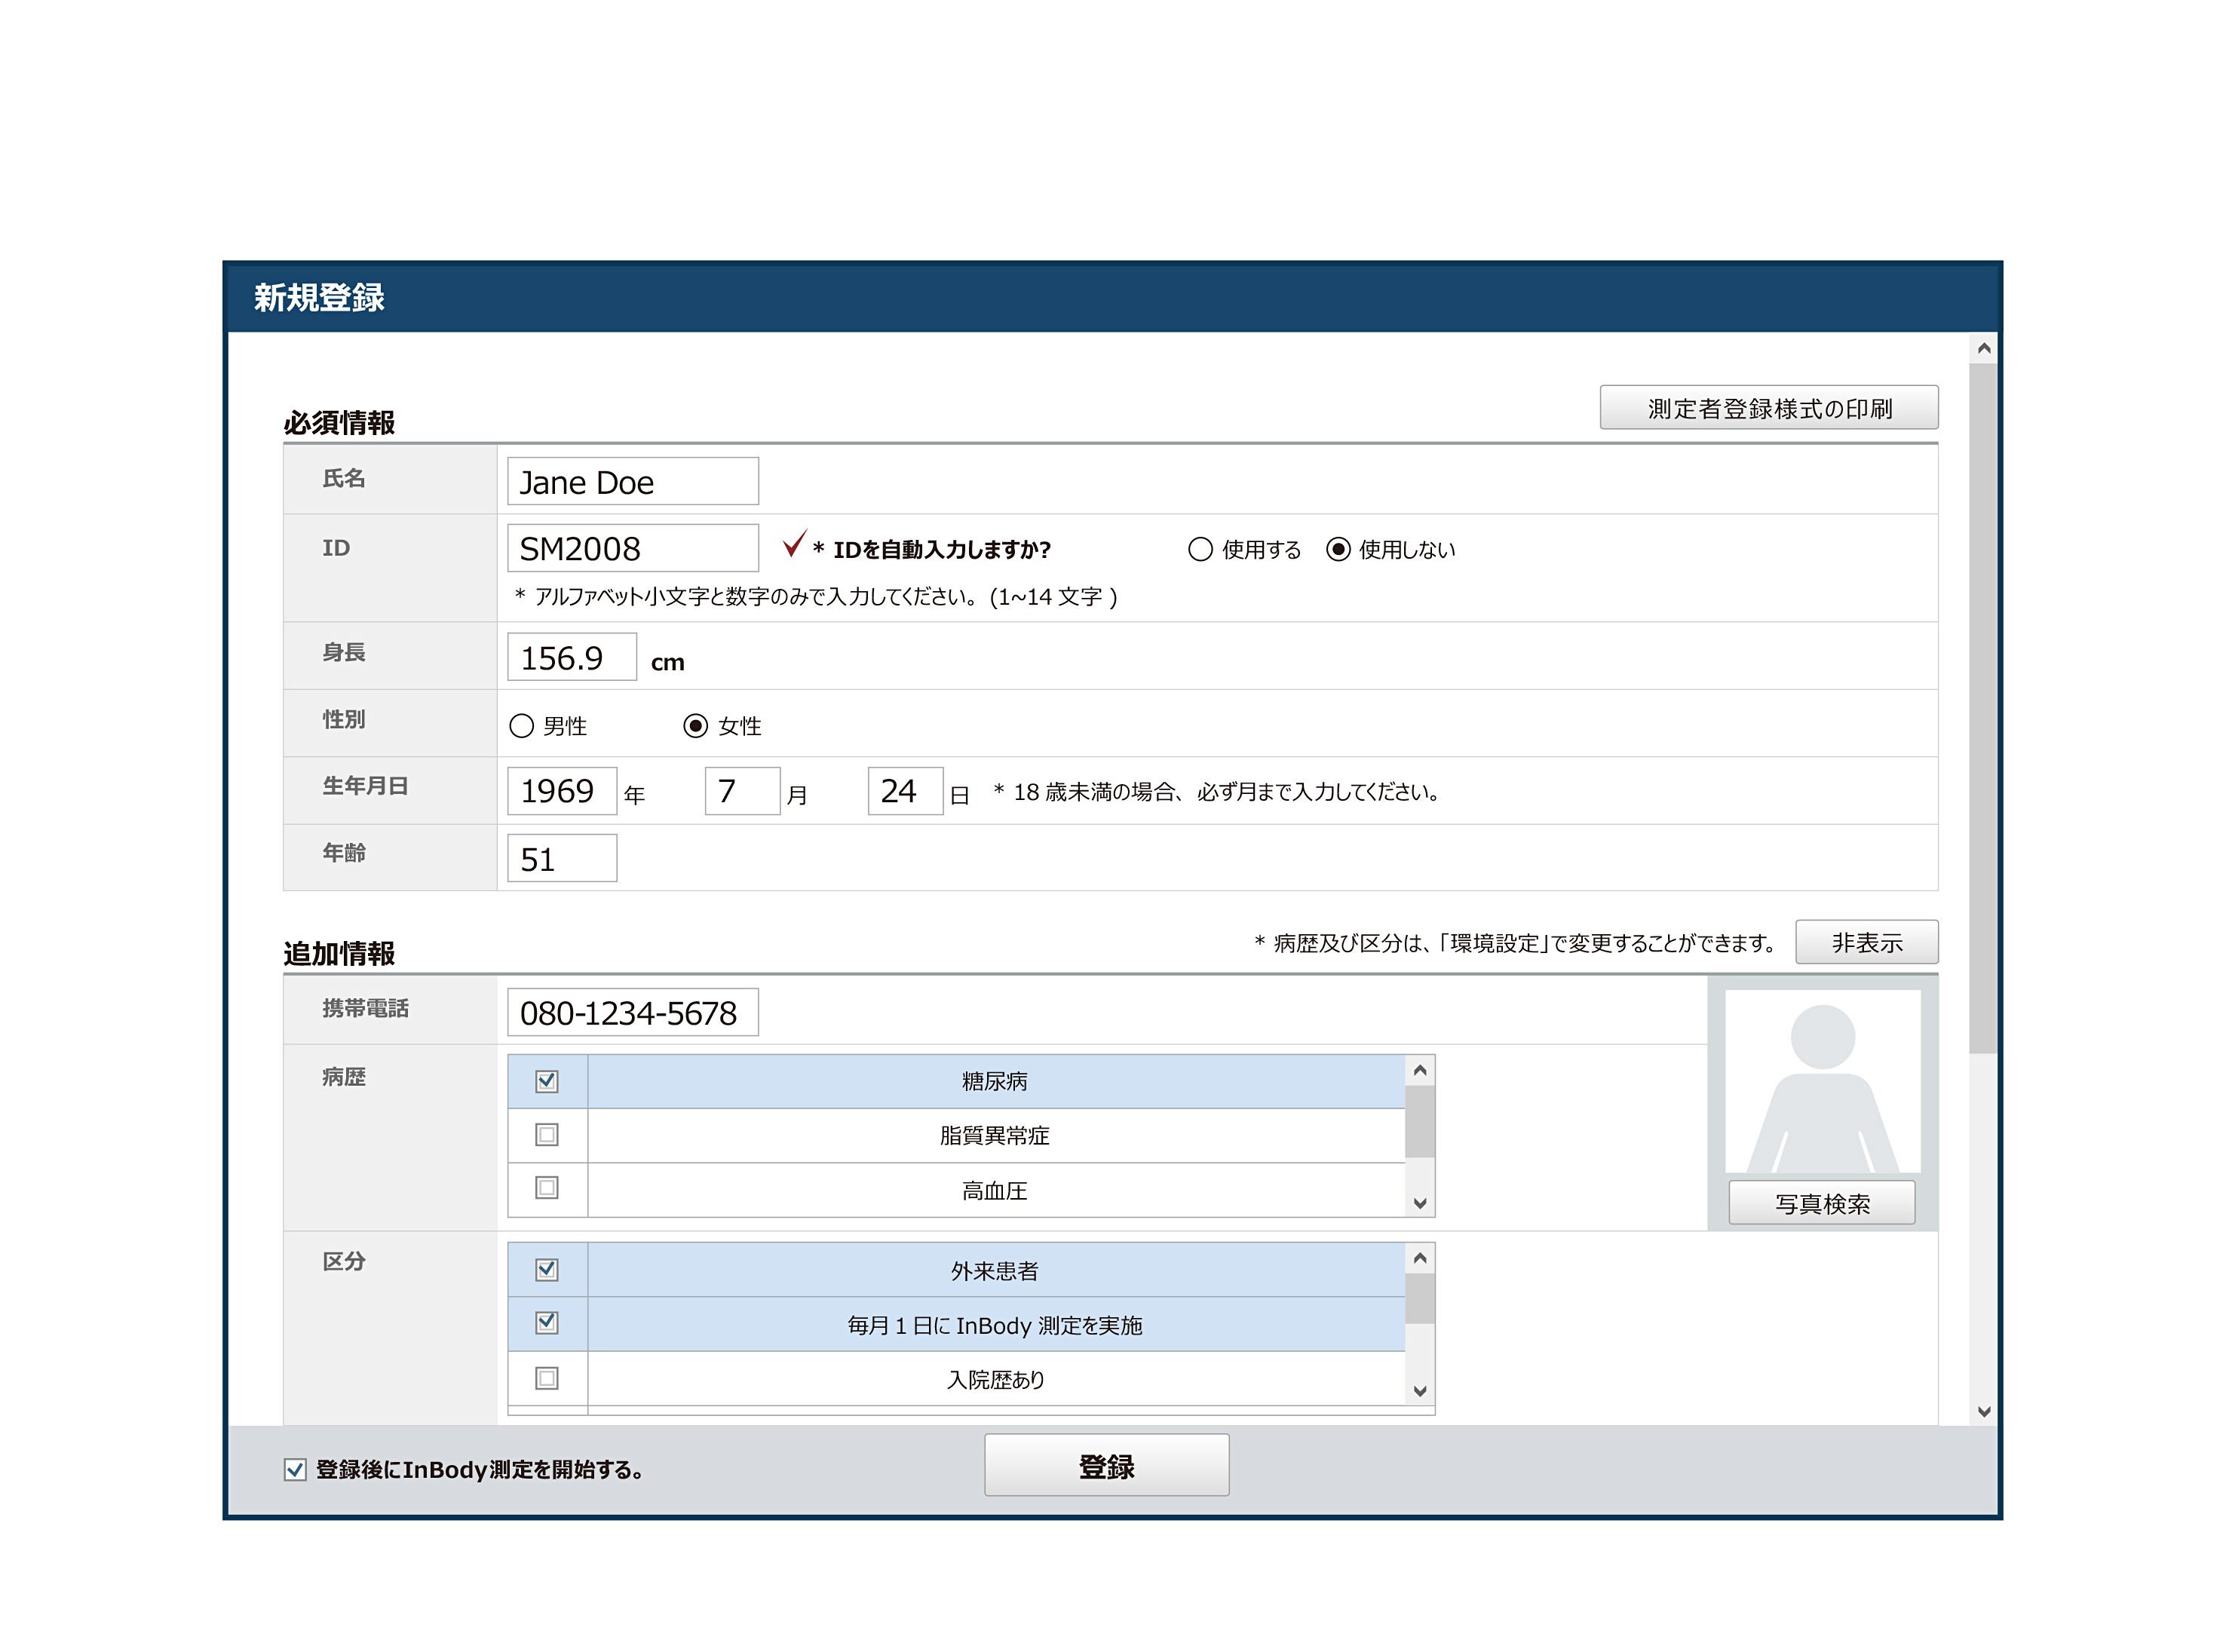Uncheck the 糖尿病 checkbox
Viewport: 2226px width, 1652px height.
coord(546,1081)
